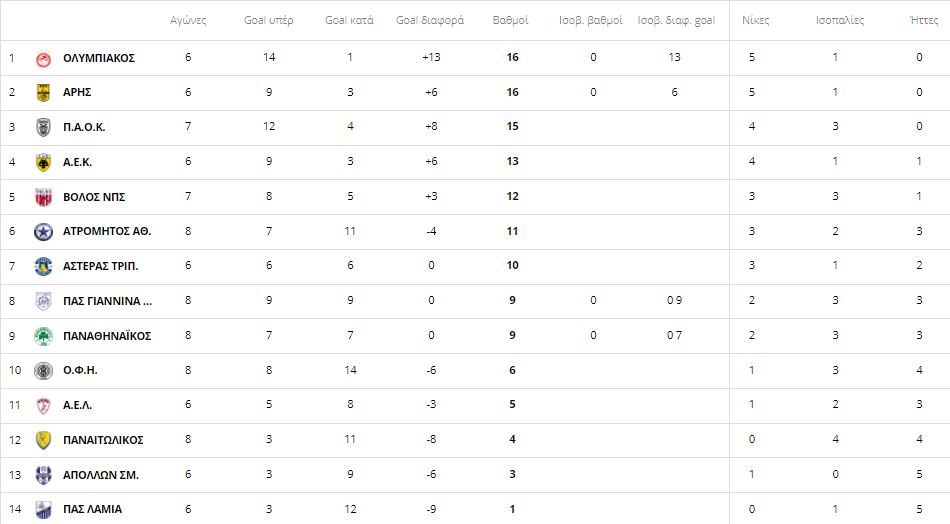Click the Atromitos star crest icon
The height and width of the screenshot is (524, 950).
[x=43, y=231]
